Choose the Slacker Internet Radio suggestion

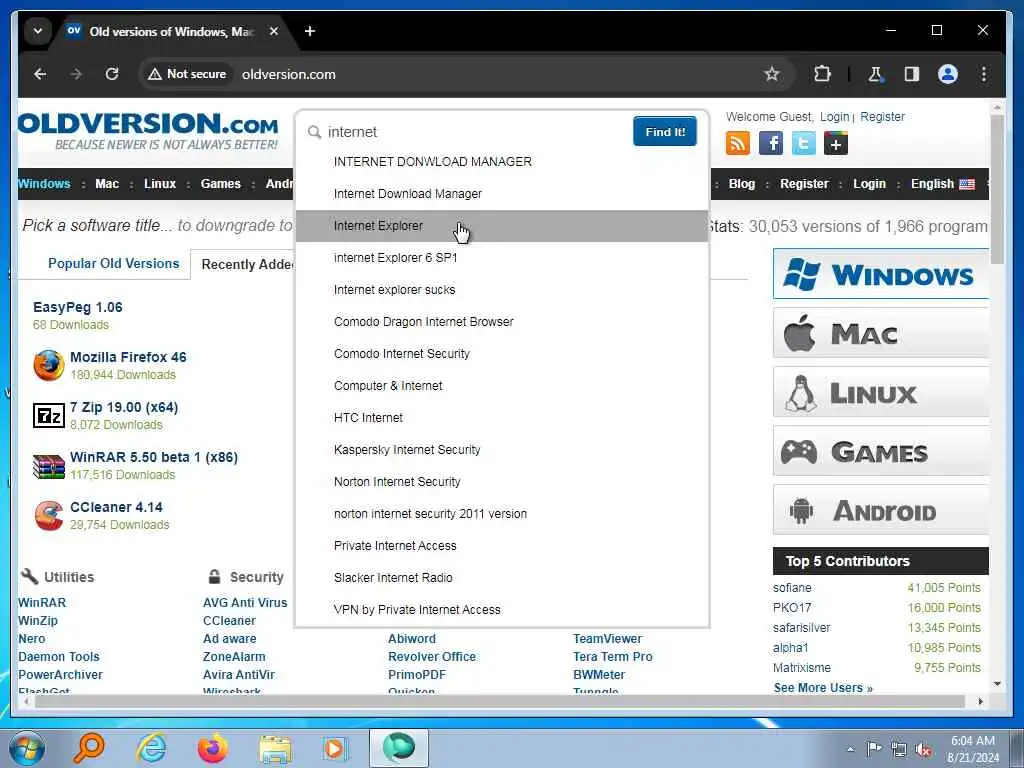click(x=502, y=578)
